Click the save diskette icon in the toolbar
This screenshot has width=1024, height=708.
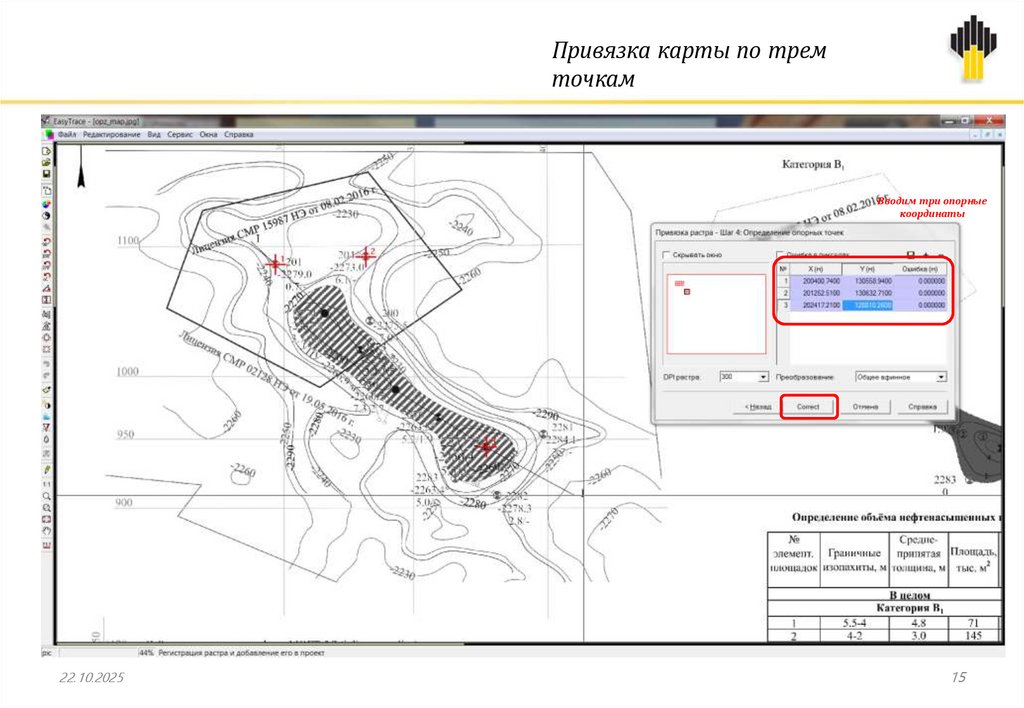coord(47,174)
